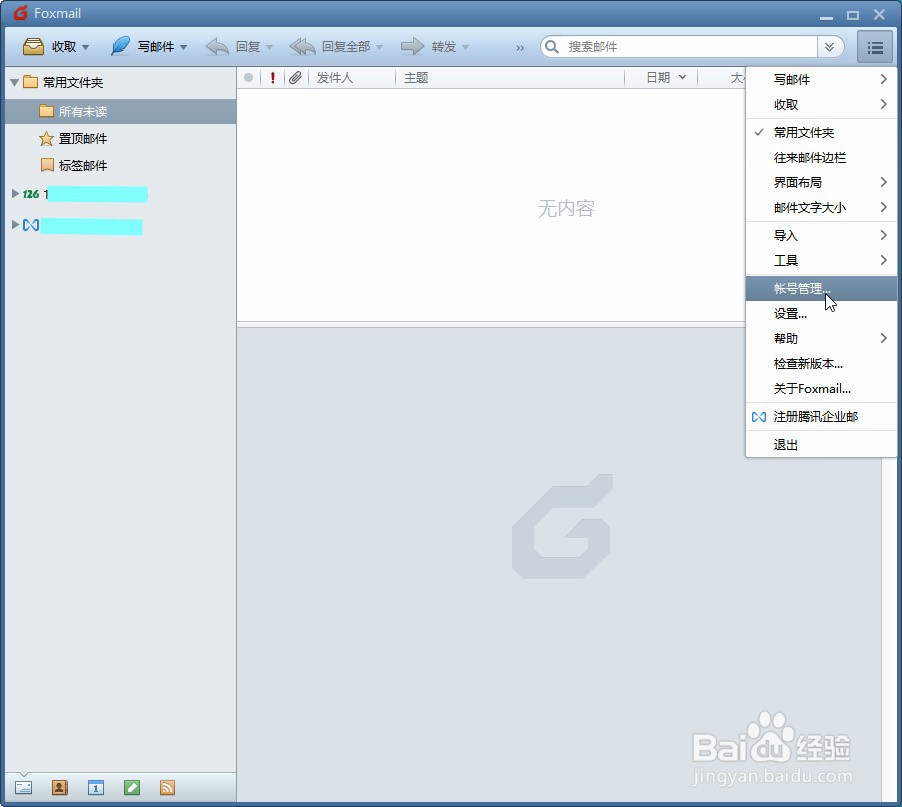
Task: Toggle the read status column header
Action: pos(250,77)
